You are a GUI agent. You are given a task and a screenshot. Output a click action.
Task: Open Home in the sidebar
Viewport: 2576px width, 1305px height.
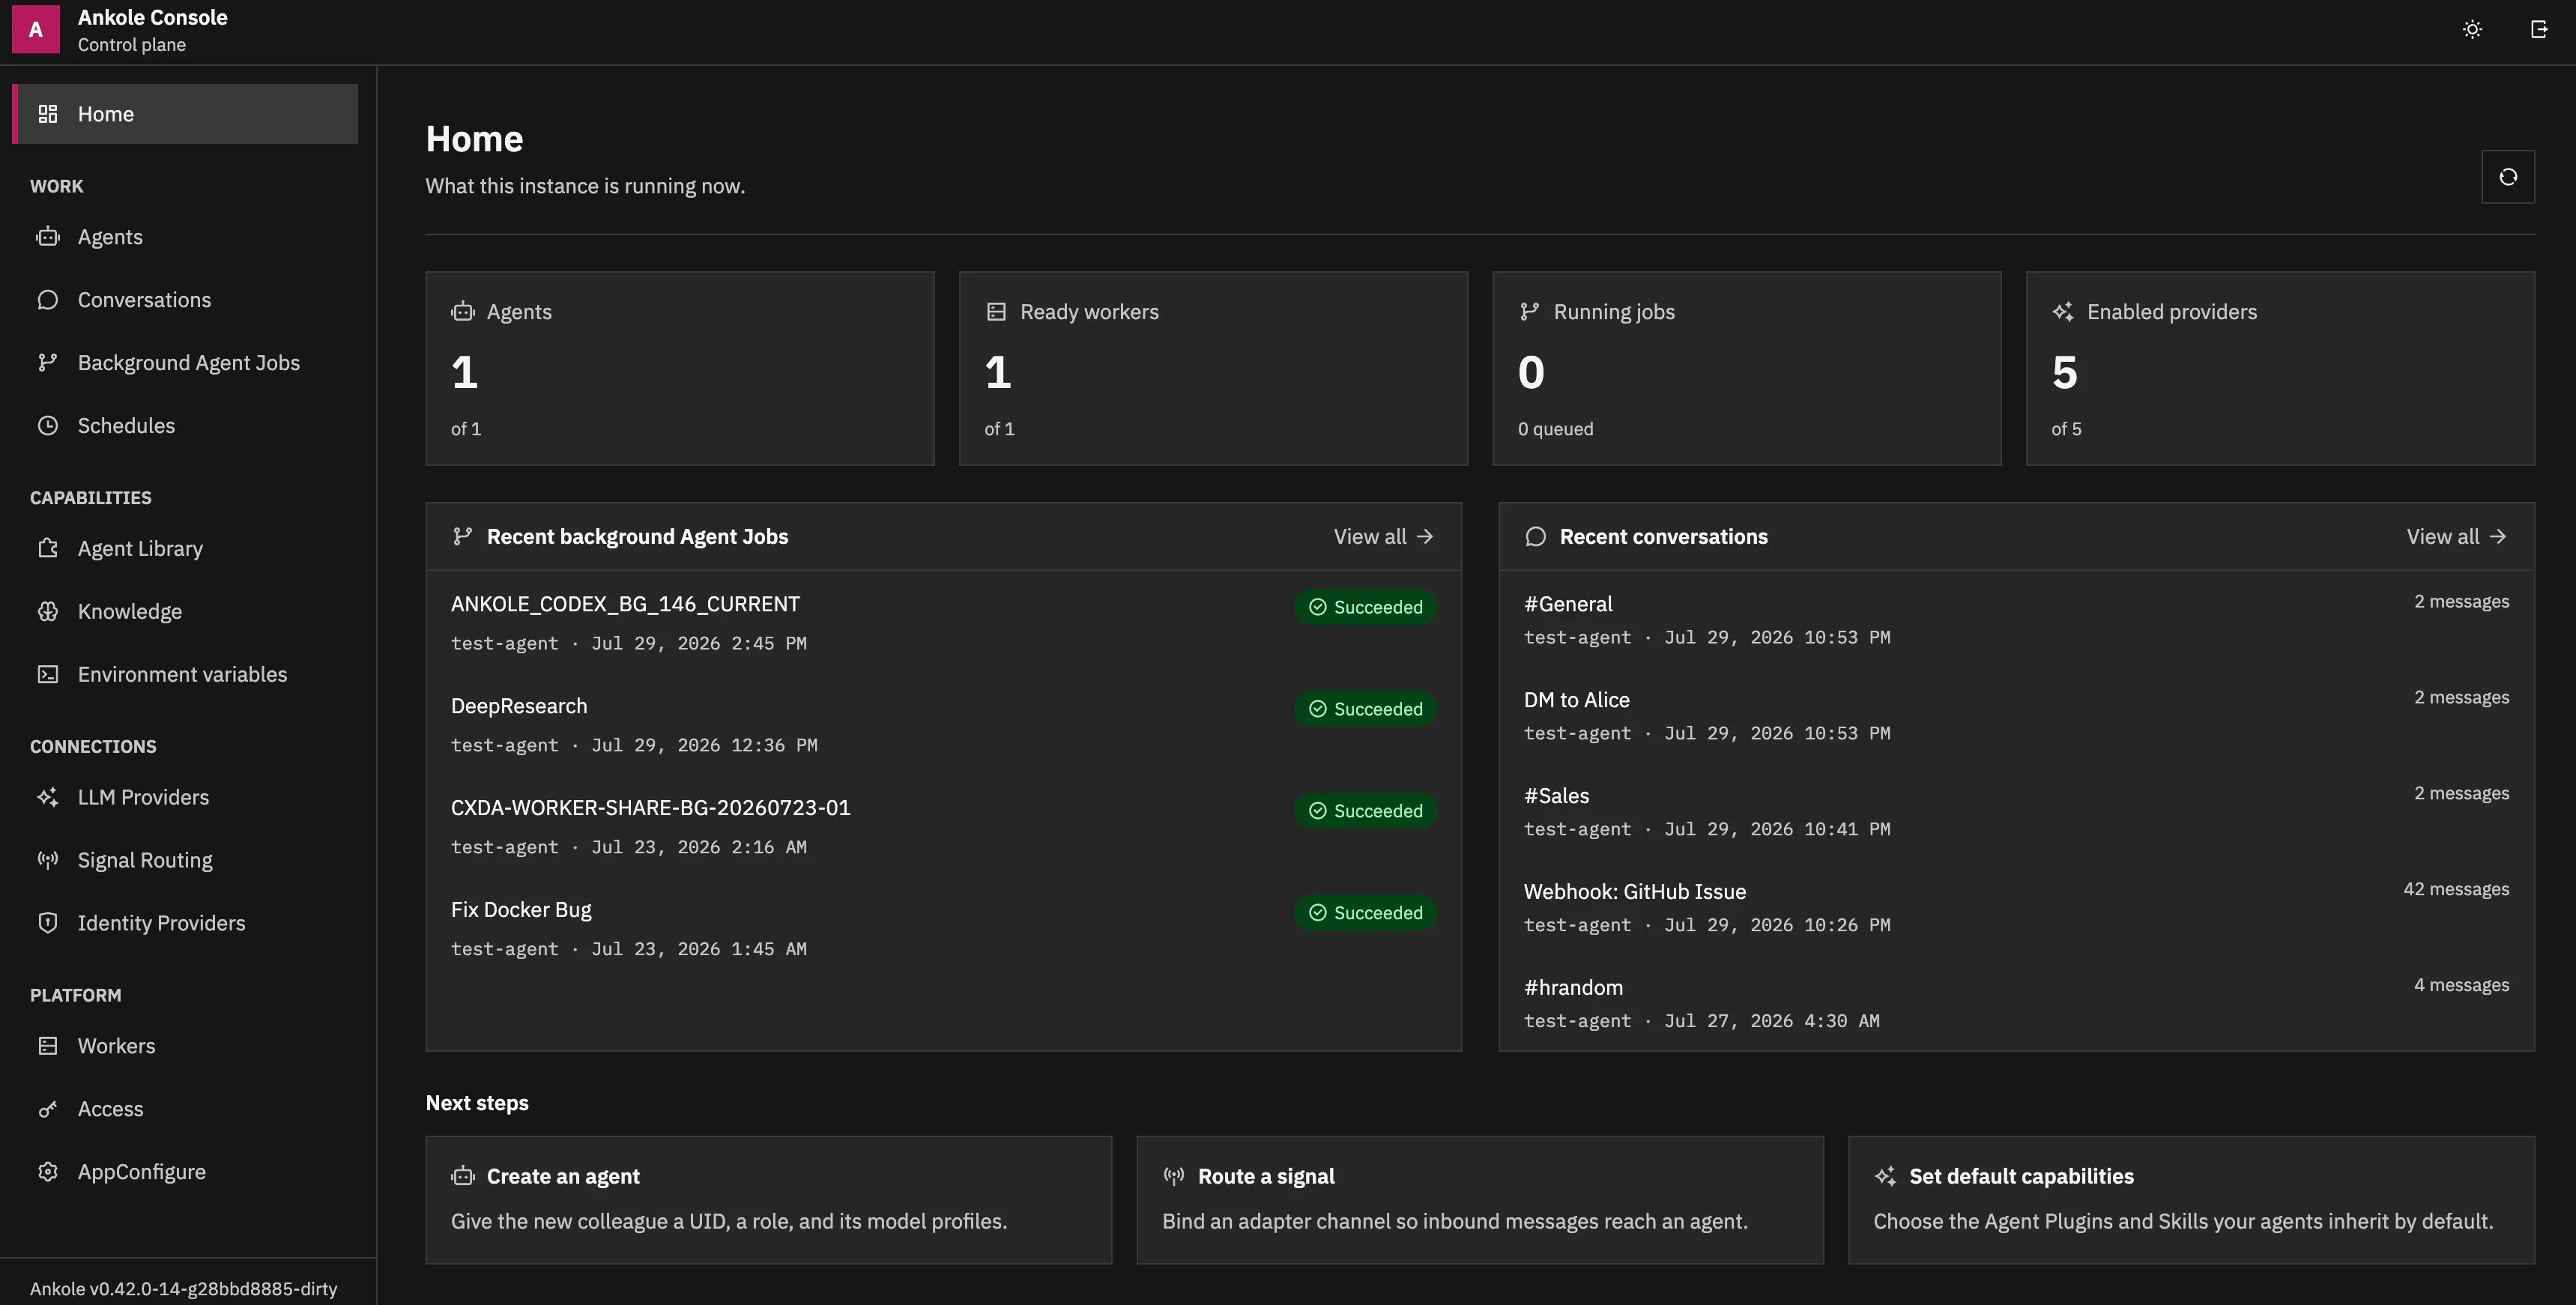[185, 114]
